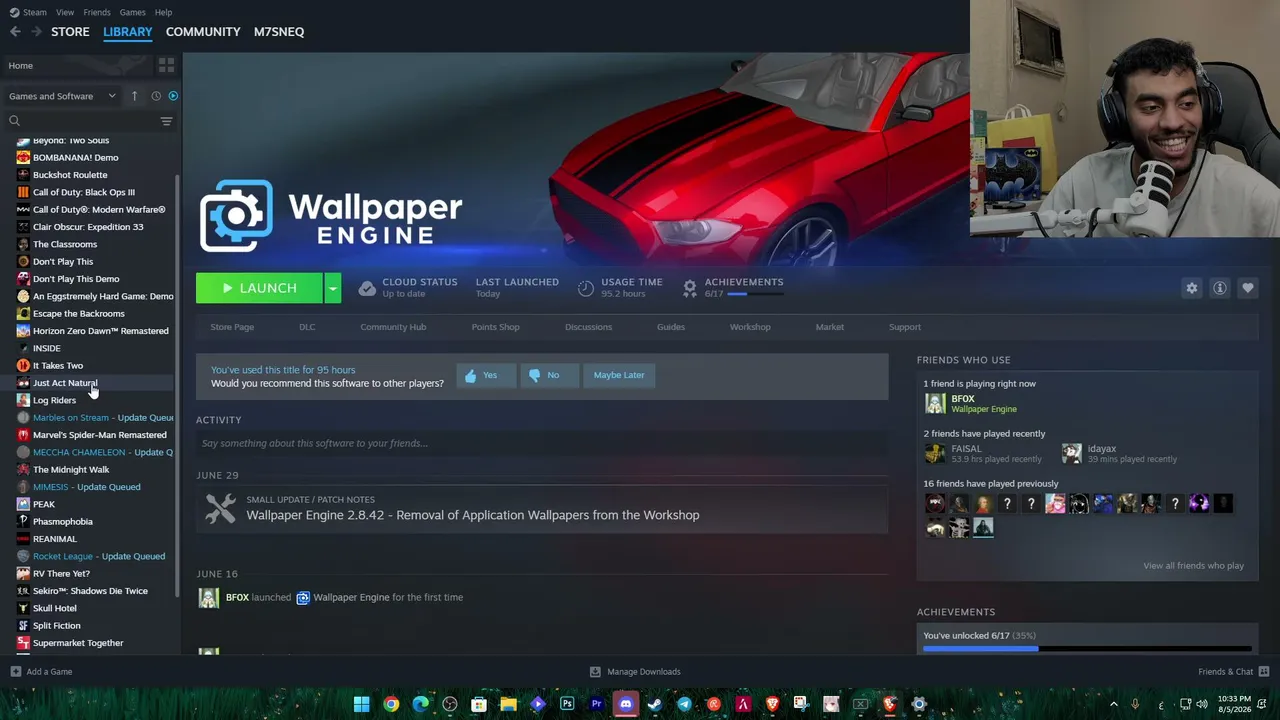1280x720 pixels.
Task: Click the achievements unlocked progress bar
Action: click(1087, 649)
